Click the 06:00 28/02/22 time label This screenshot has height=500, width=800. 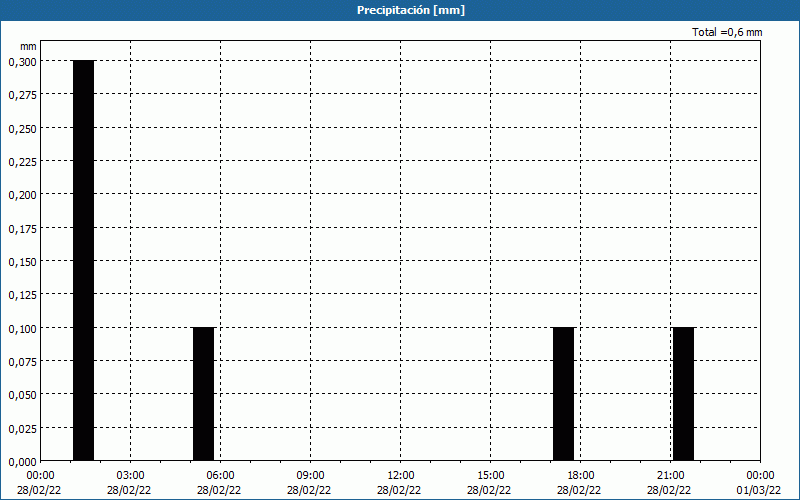click(219, 483)
